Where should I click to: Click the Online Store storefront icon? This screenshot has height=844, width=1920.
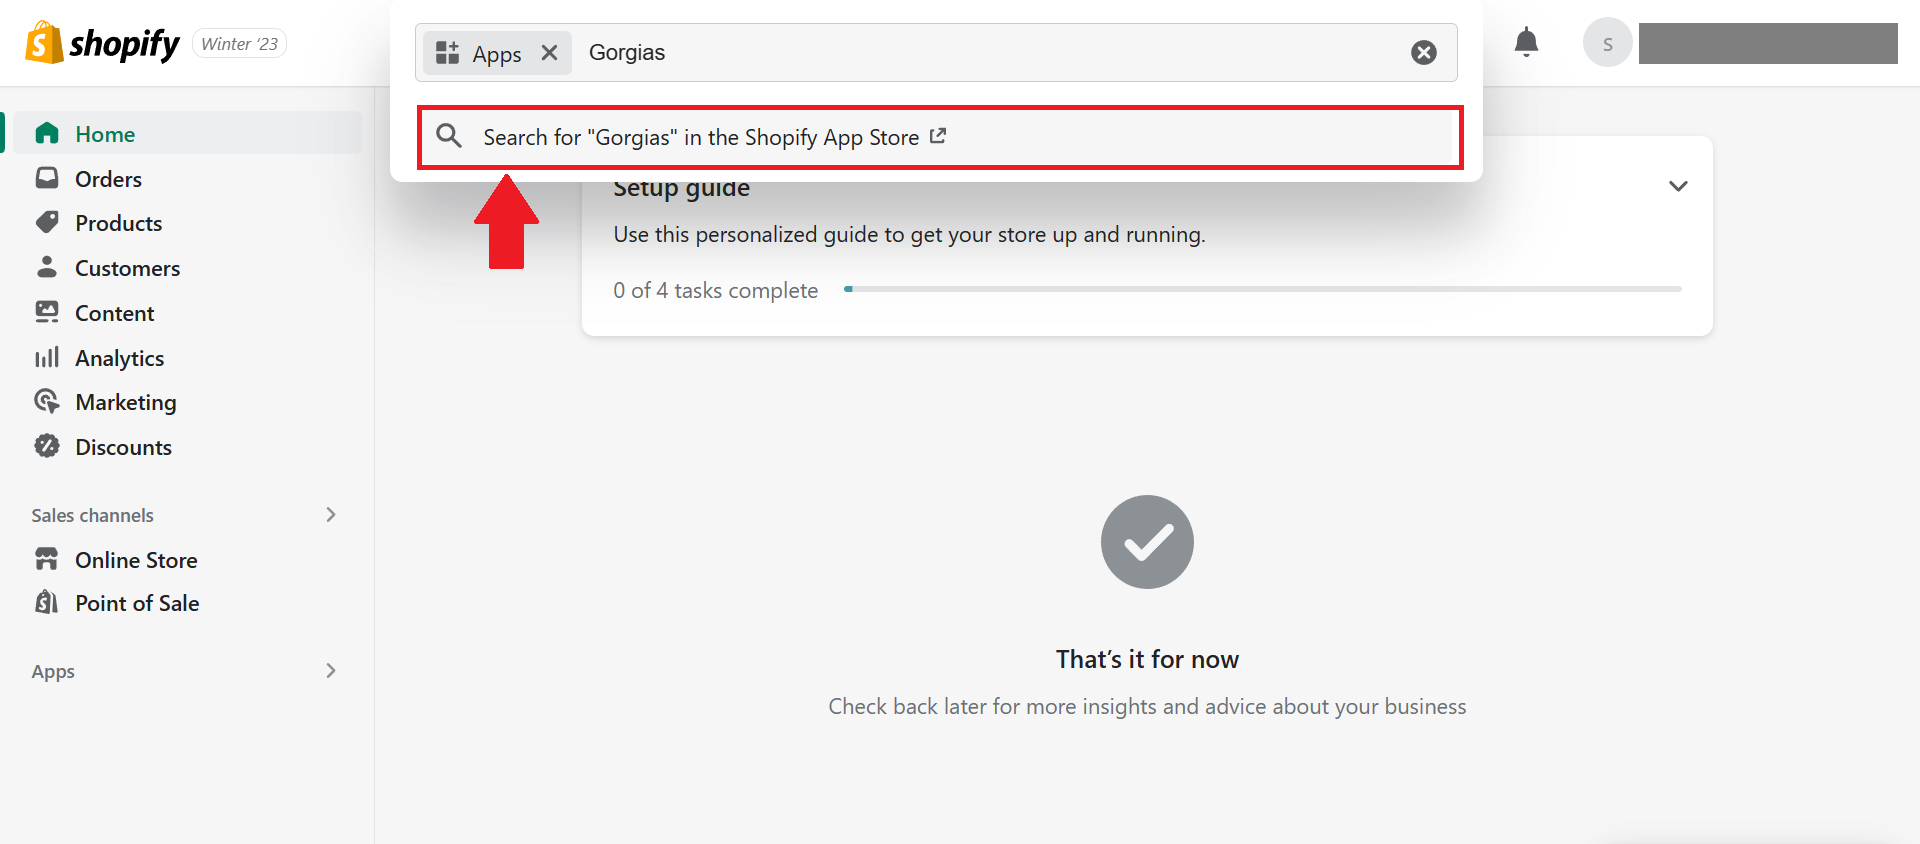pos(47,559)
